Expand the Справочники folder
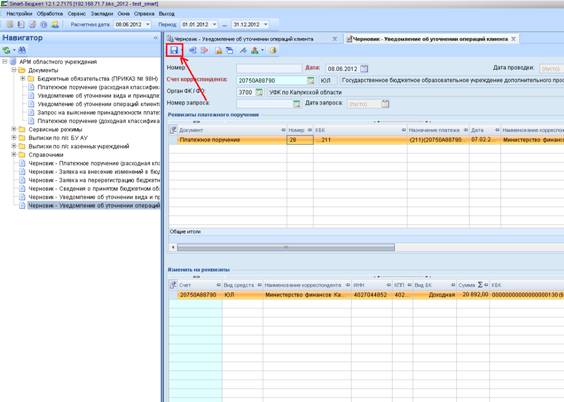This screenshot has width=564, height=402. click(x=14, y=155)
